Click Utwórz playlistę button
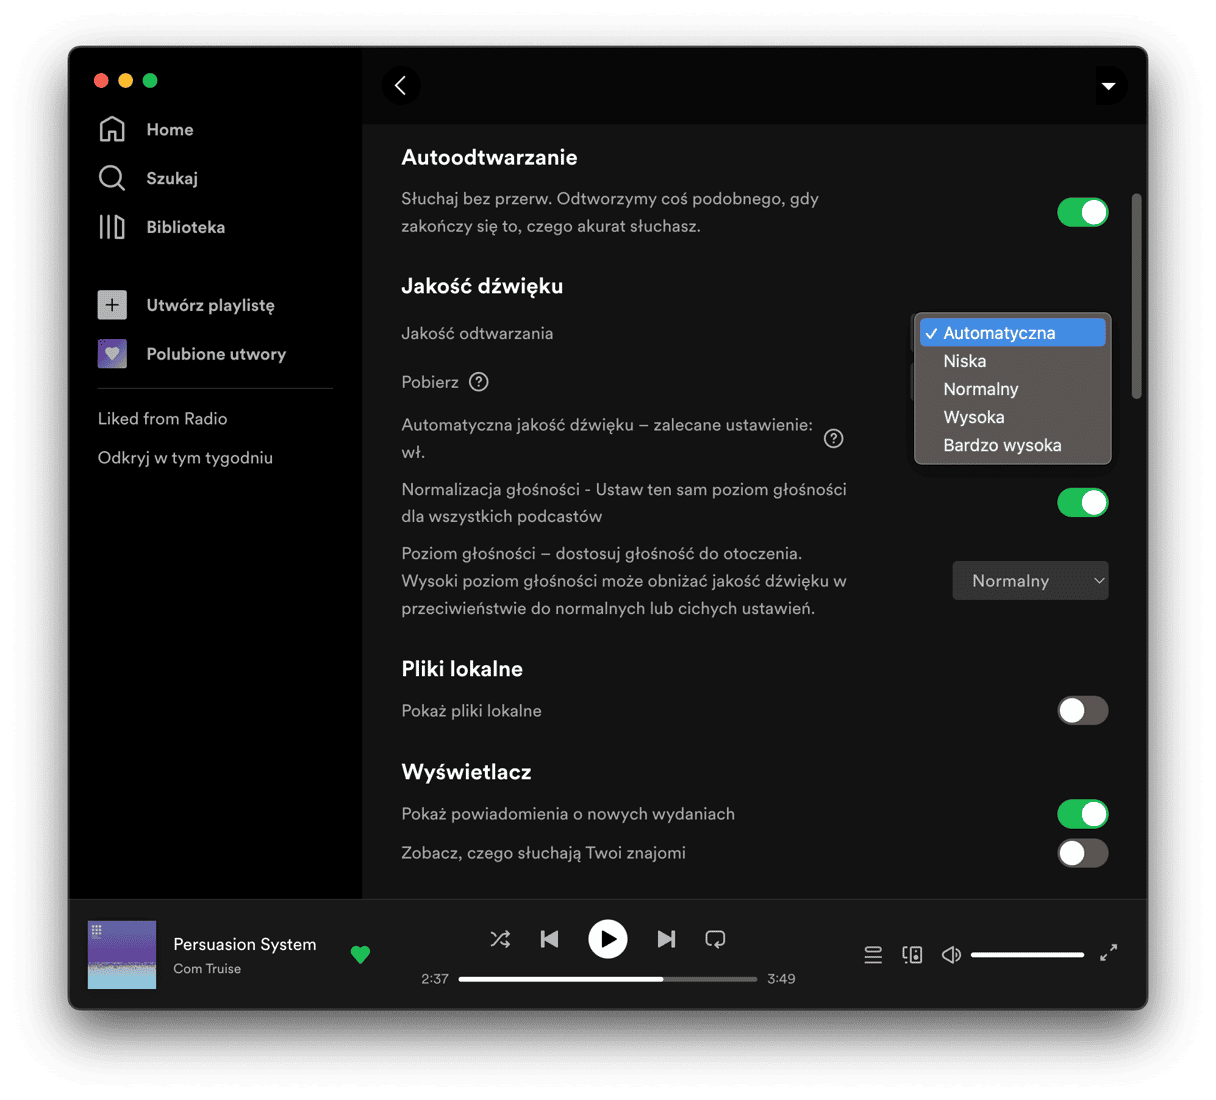The width and height of the screenshot is (1216, 1100). click(x=209, y=305)
